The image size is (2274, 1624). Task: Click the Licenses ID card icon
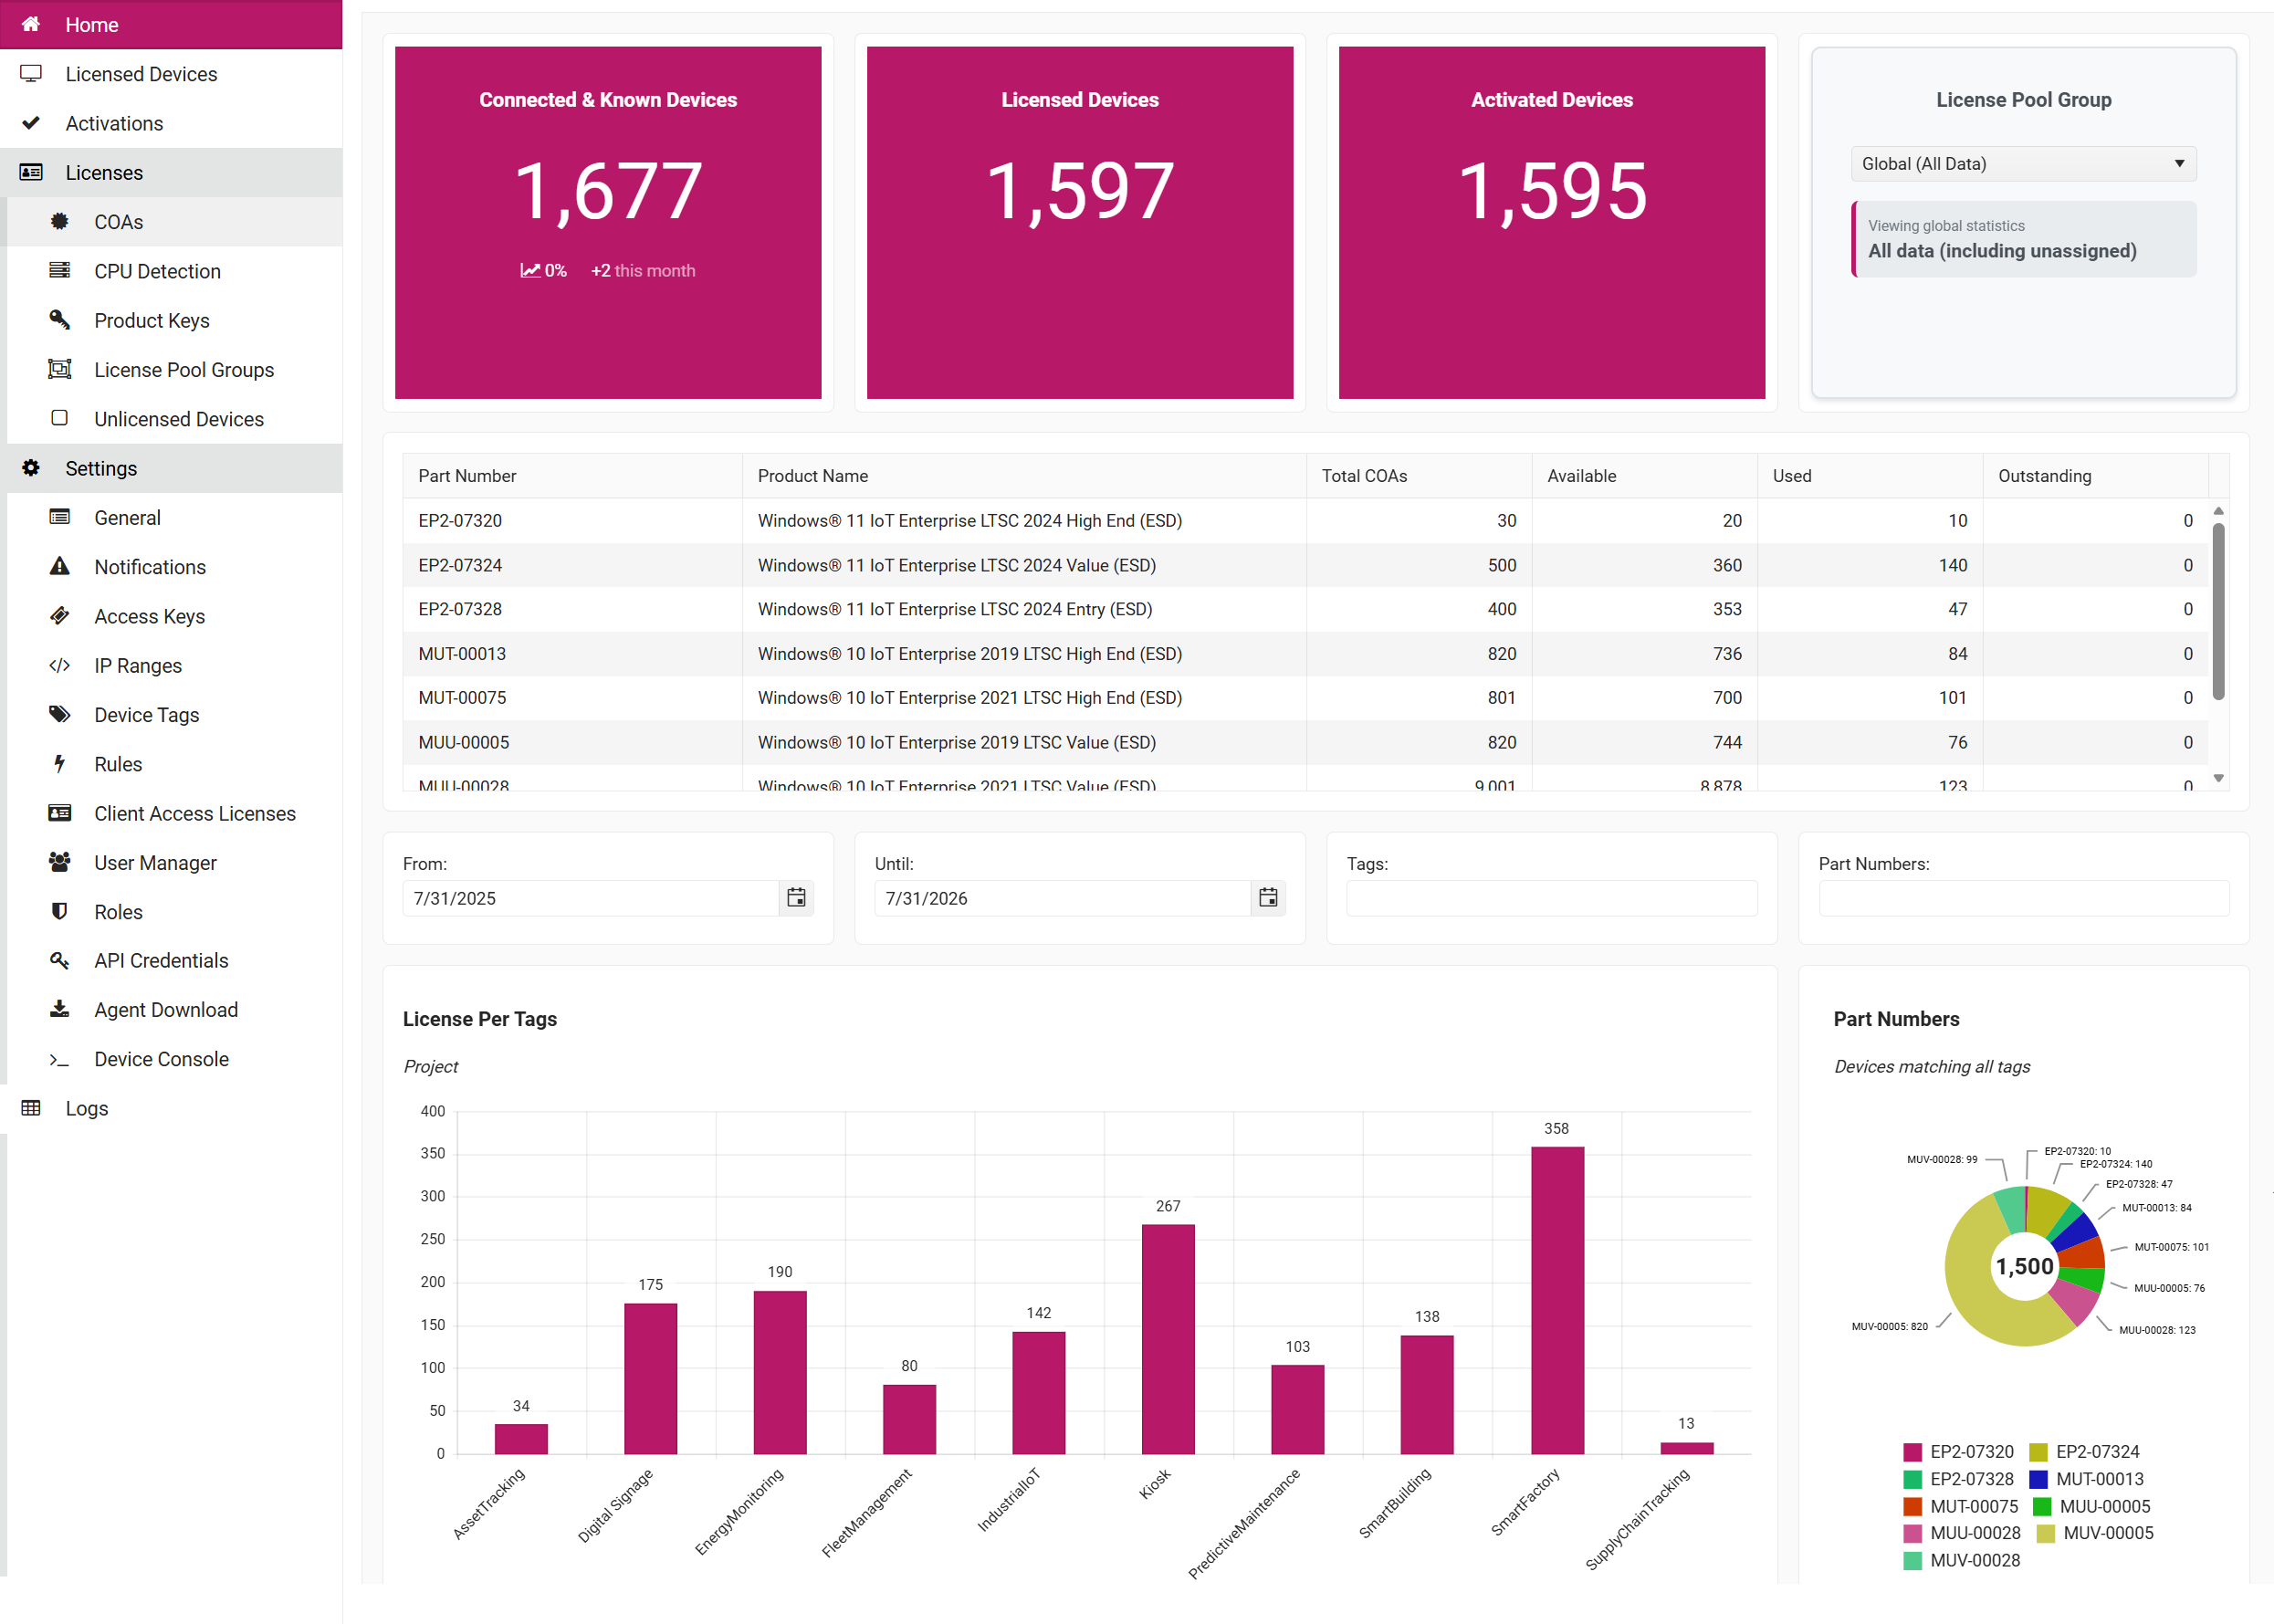click(x=31, y=172)
